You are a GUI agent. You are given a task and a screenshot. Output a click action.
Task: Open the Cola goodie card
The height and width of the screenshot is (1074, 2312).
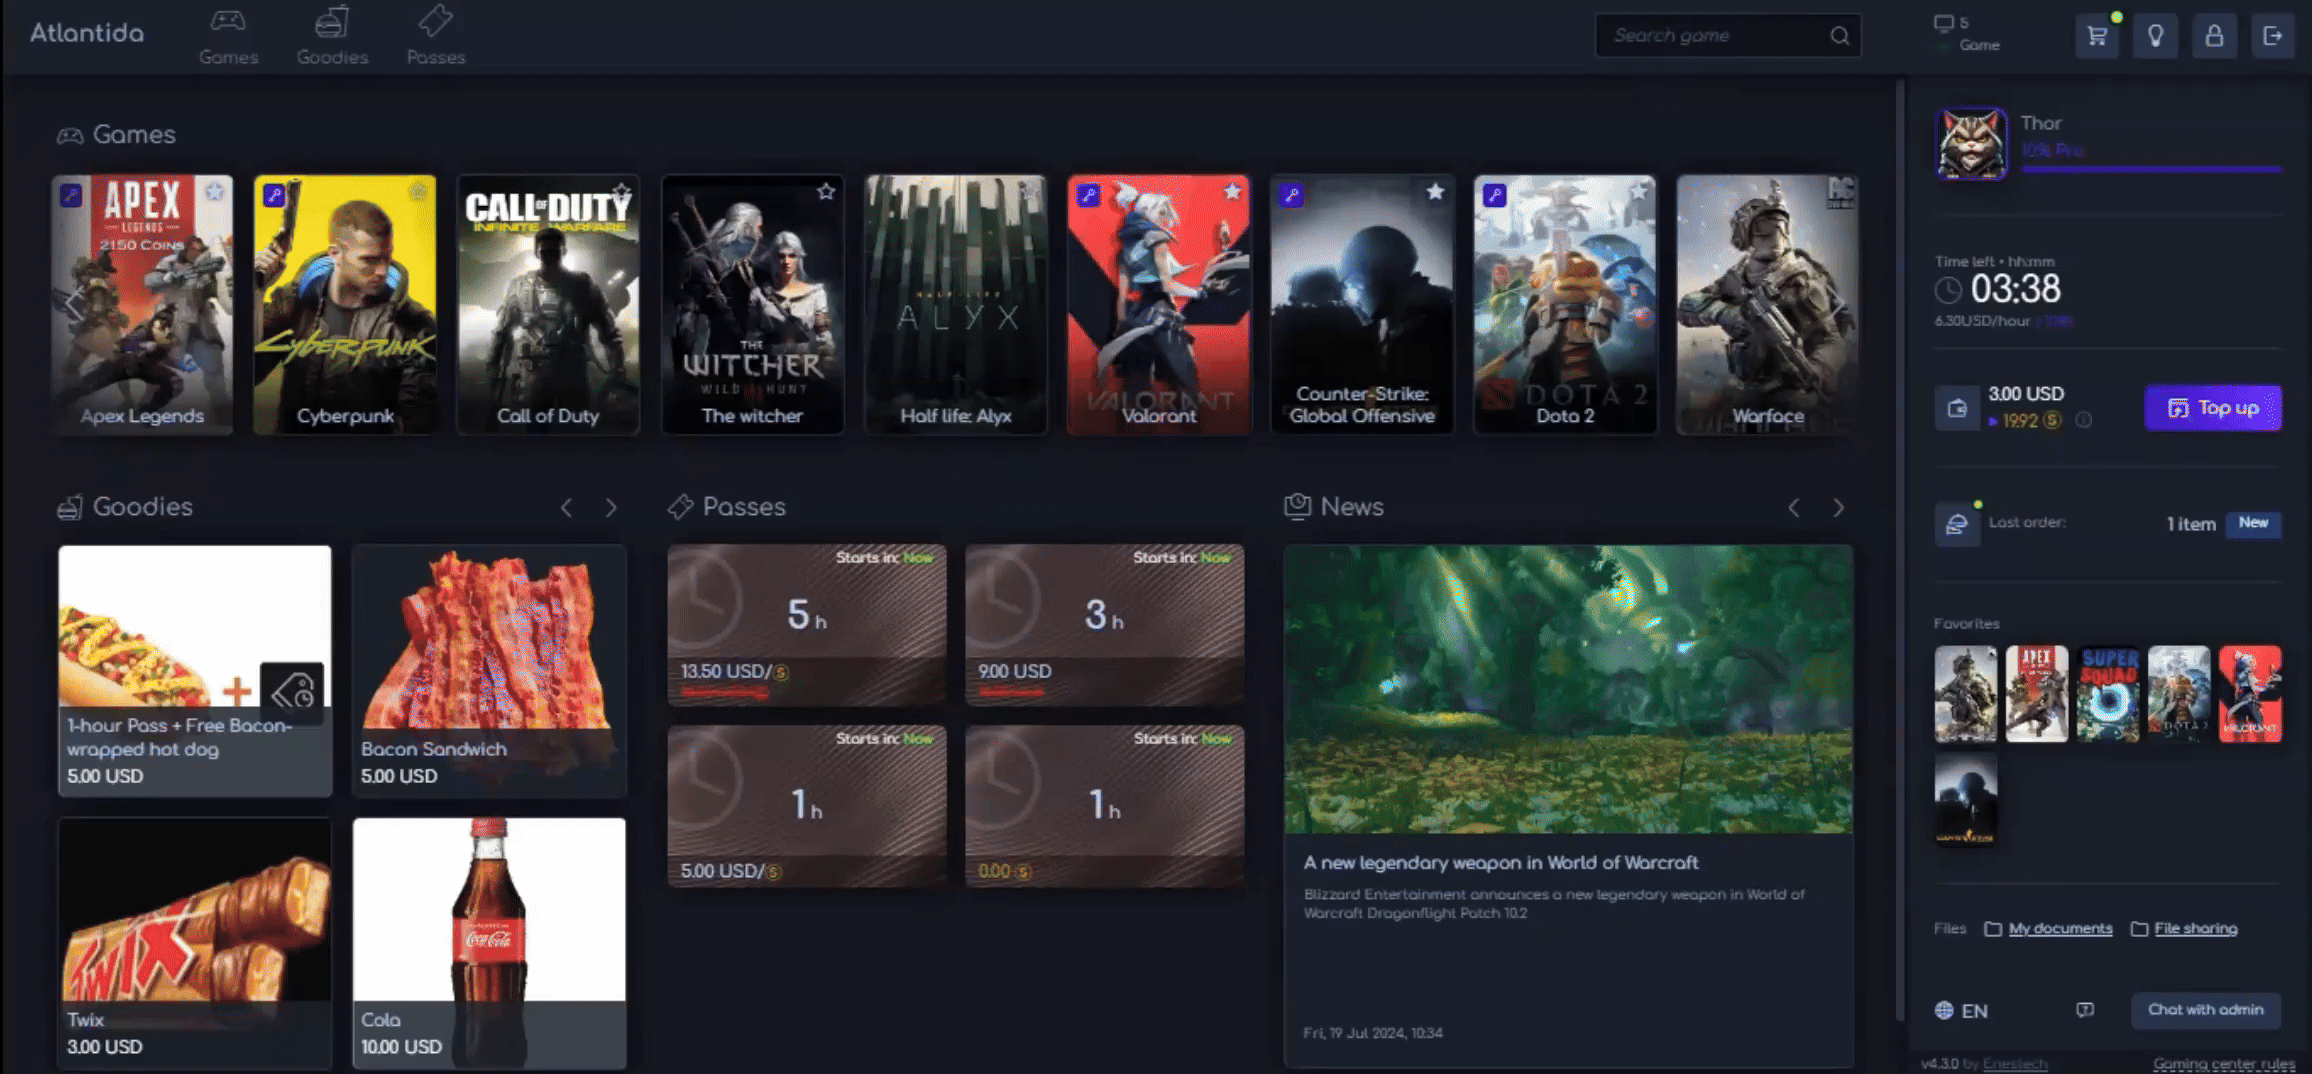(x=489, y=943)
